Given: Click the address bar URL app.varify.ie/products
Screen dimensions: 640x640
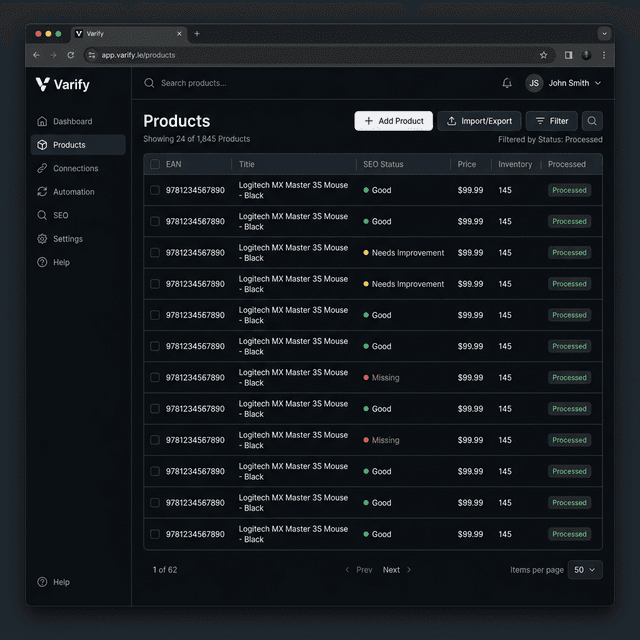Looking at the screenshot, I should pyautogui.click(x=138, y=55).
